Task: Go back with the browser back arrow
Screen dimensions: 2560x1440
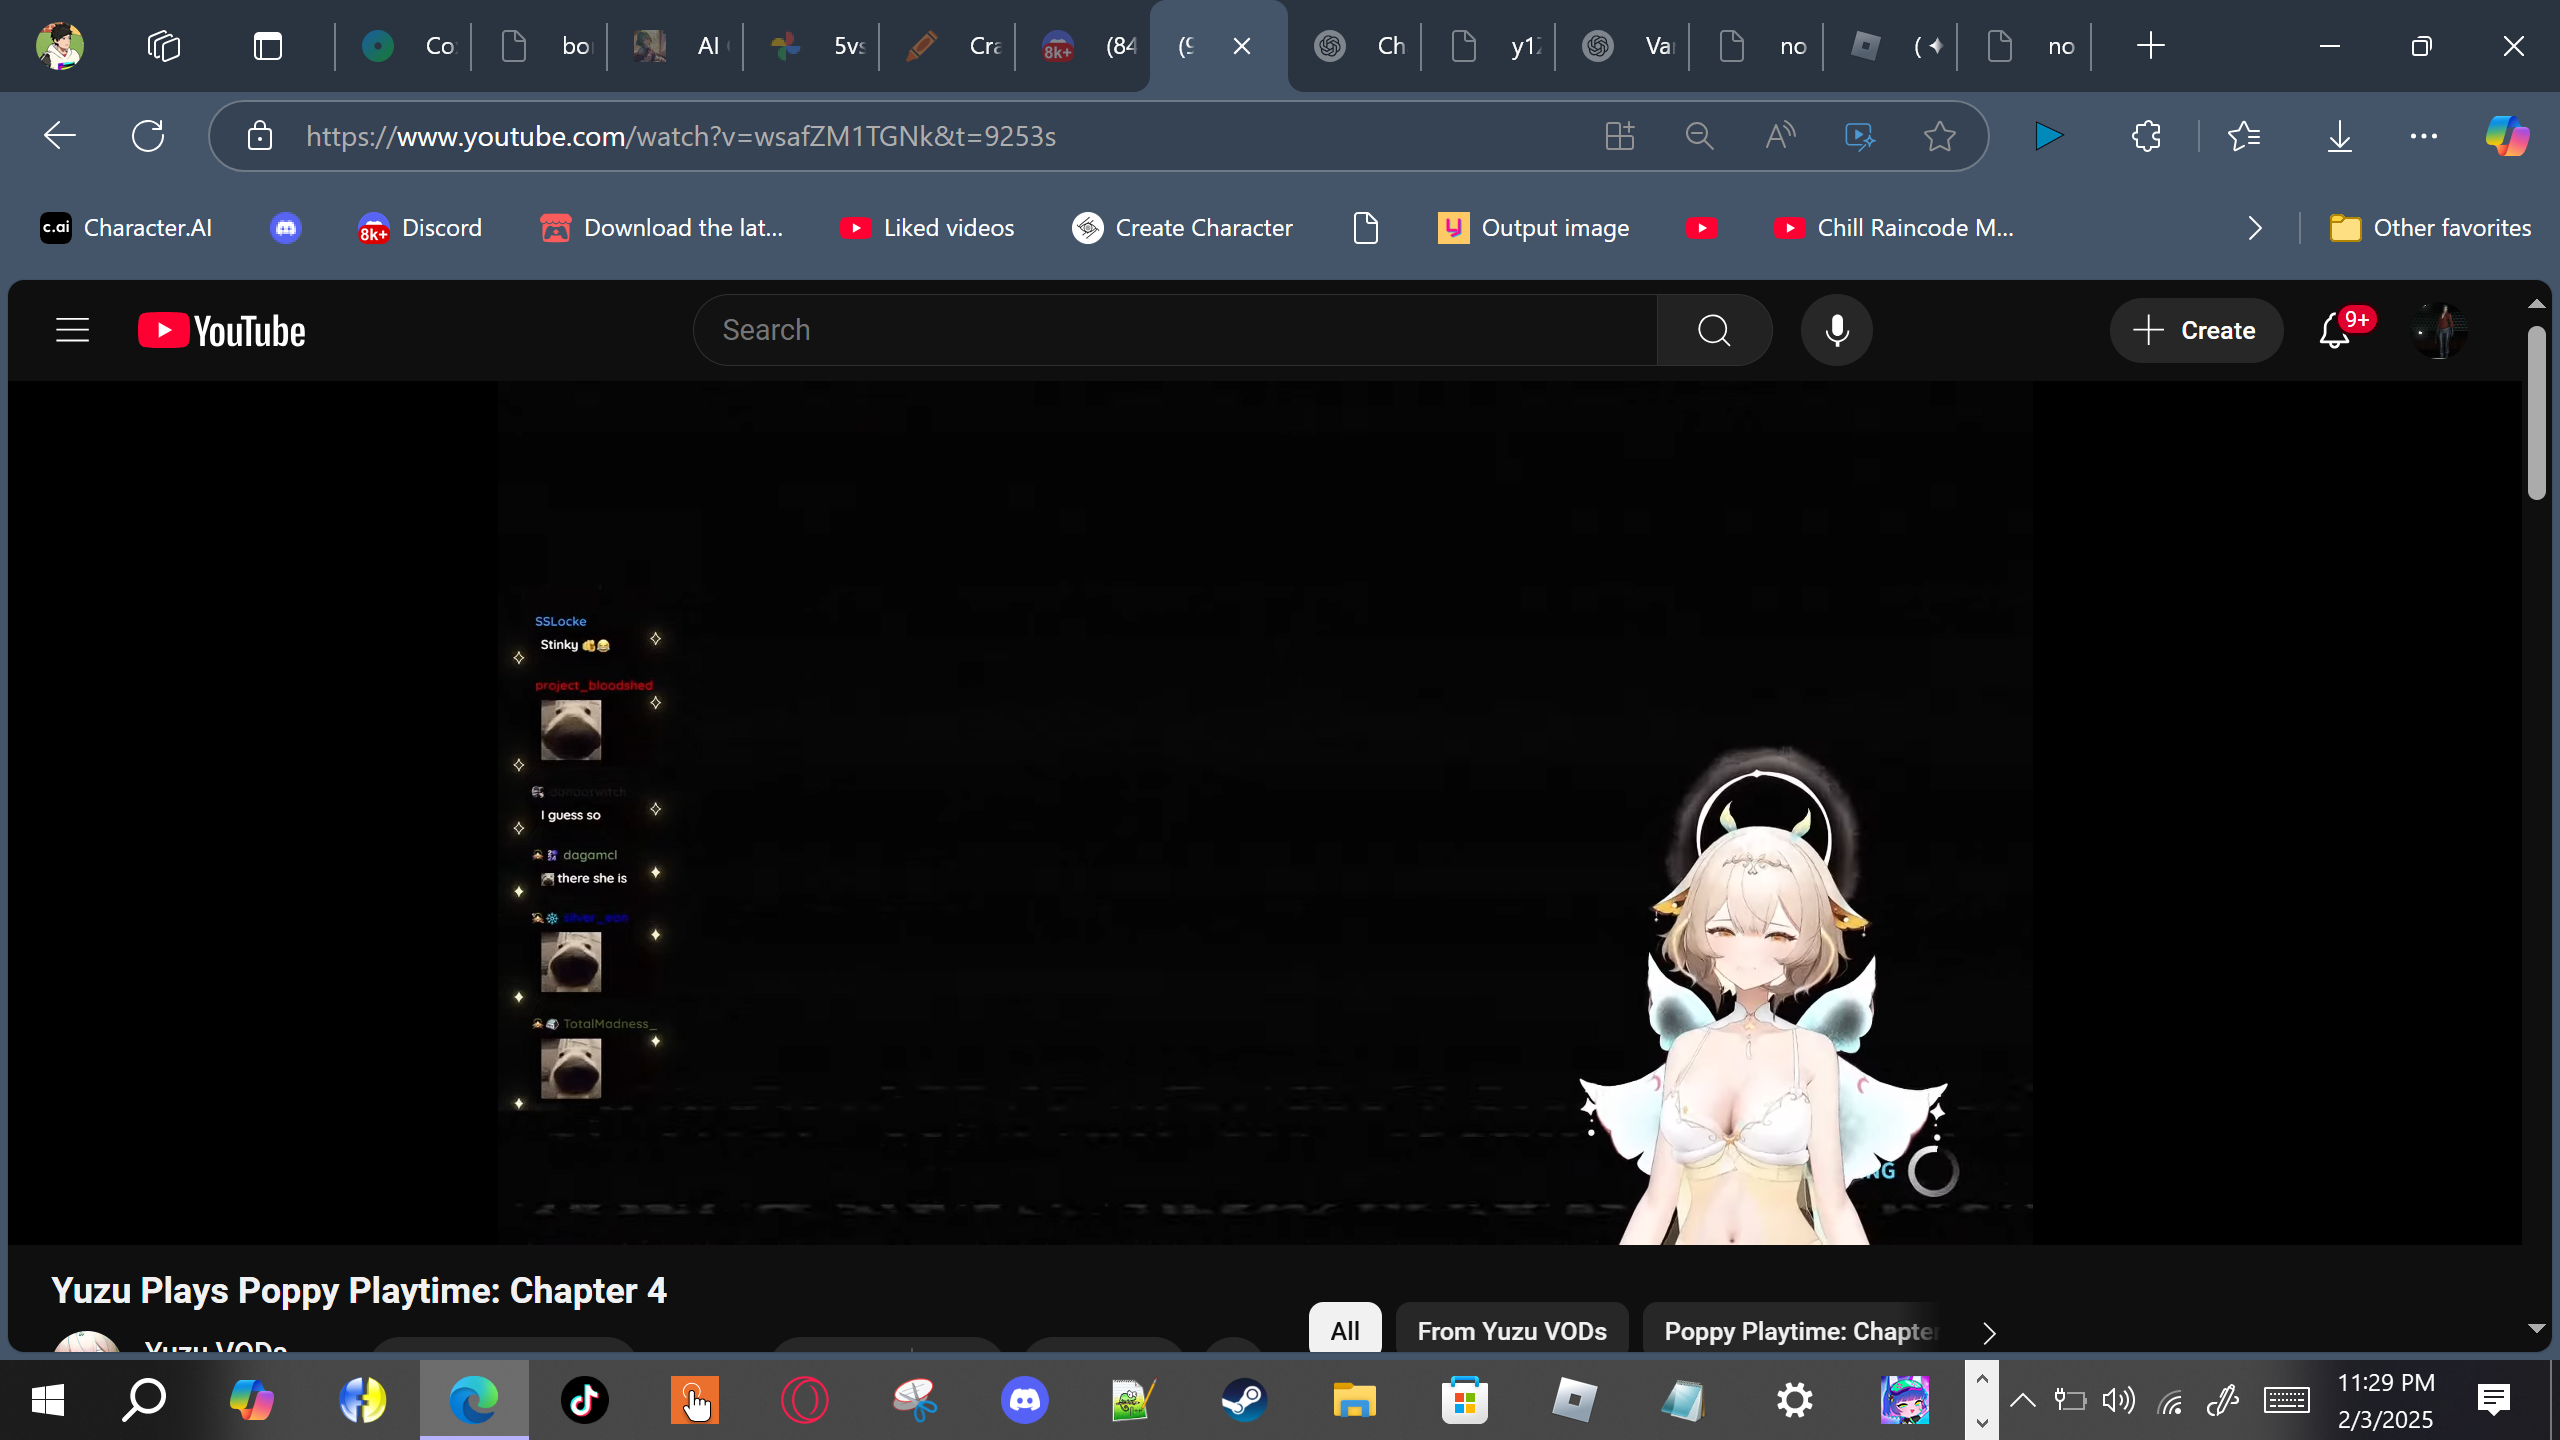Action: coord(60,136)
